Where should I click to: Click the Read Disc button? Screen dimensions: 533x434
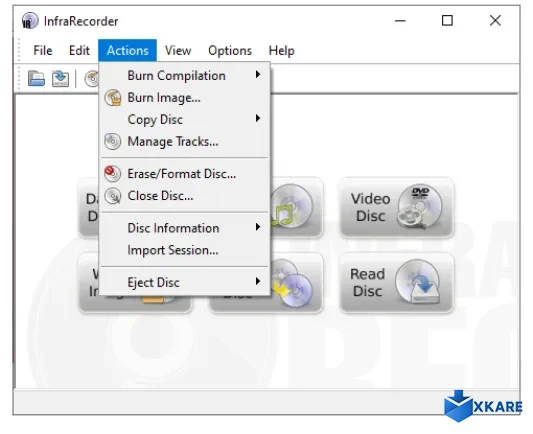(396, 283)
